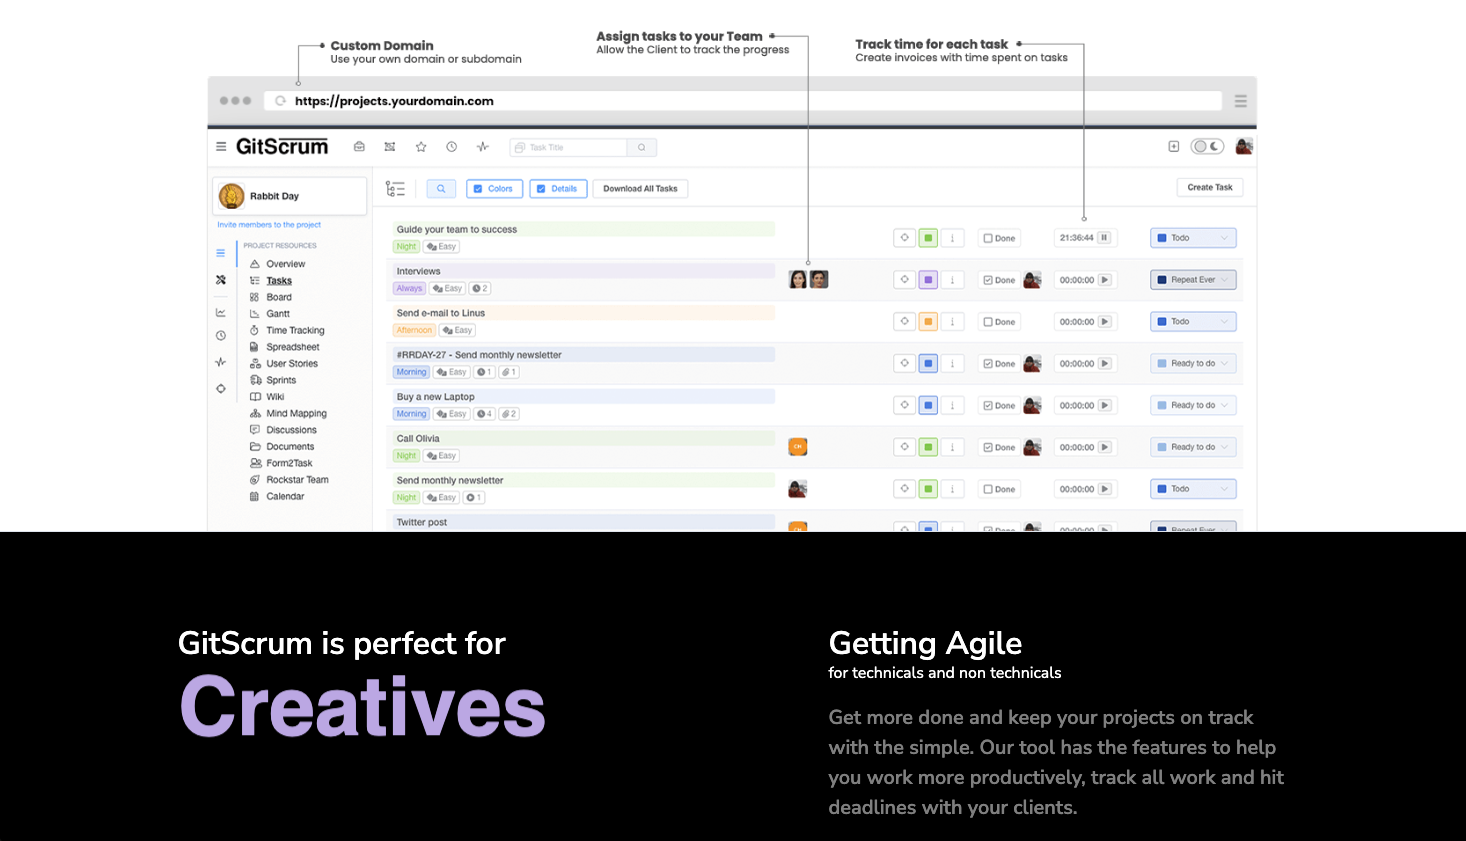Open Ready to do dropdown on #RRDAY-27 row
The image size is (1466, 841).
[x=1193, y=364]
